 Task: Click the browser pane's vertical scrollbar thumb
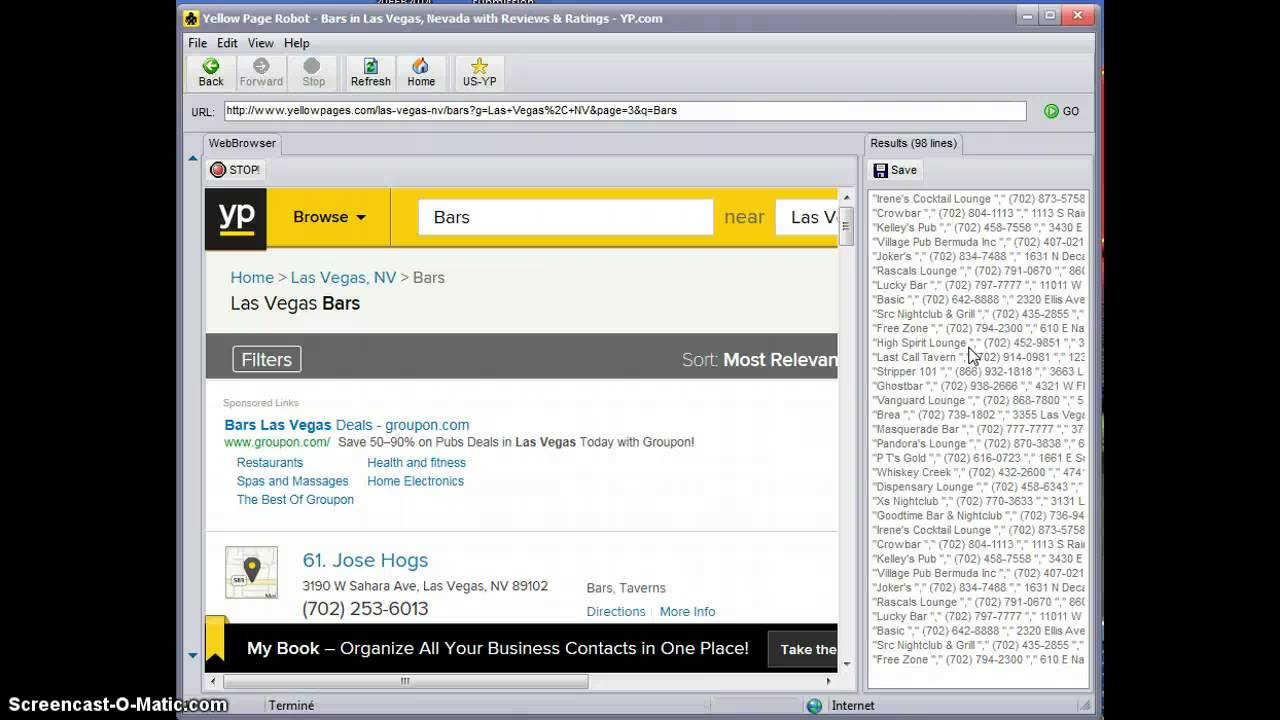(846, 225)
